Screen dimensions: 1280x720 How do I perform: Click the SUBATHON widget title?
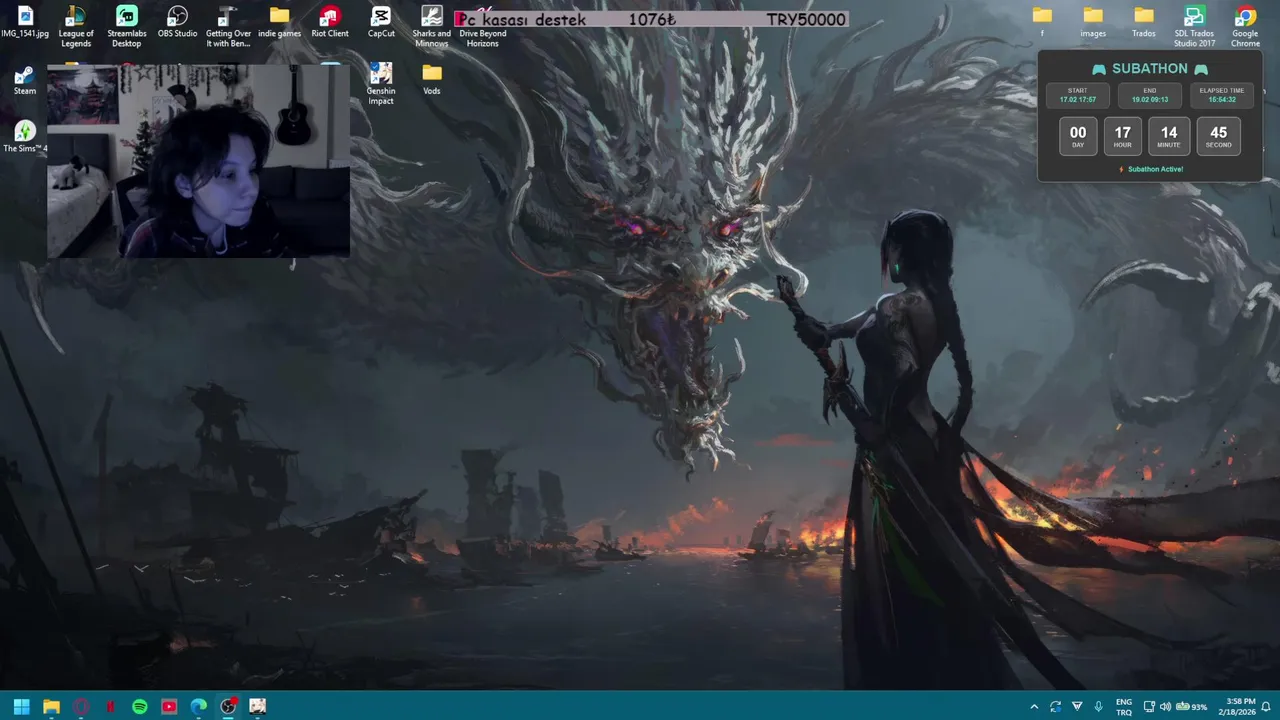point(1150,69)
